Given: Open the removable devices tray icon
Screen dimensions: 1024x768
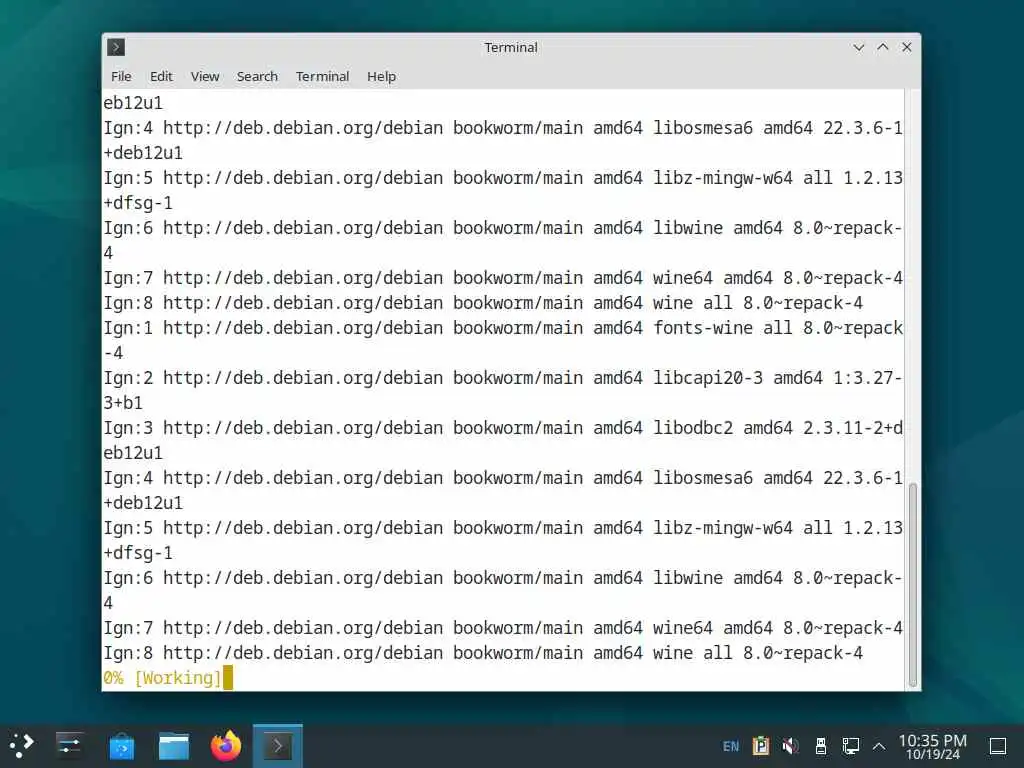Looking at the screenshot, I should click(821, 745).
